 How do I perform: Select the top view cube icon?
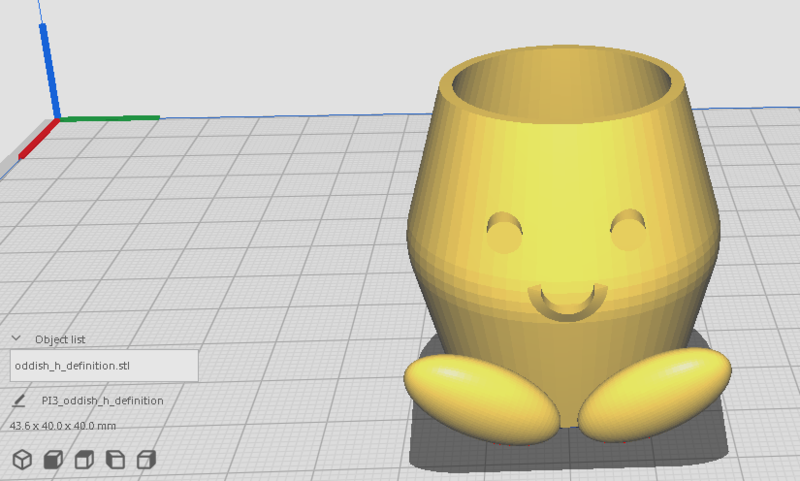click(85, 459)
